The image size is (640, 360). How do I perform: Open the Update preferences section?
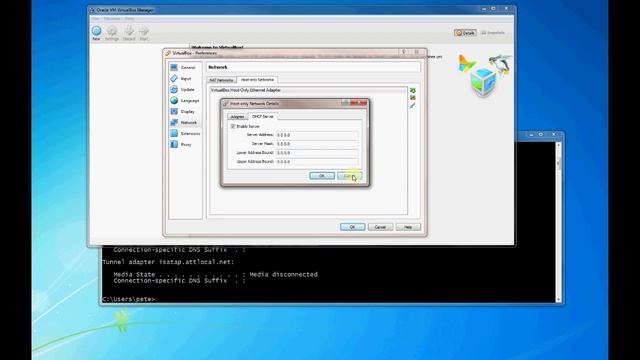pos(183,89)
